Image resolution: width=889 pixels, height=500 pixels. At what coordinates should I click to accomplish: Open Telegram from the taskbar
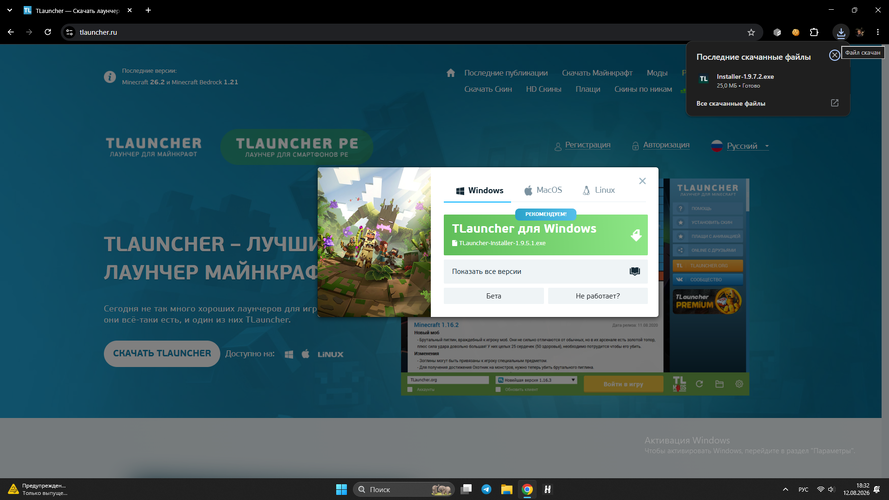(x=486, y=489)
